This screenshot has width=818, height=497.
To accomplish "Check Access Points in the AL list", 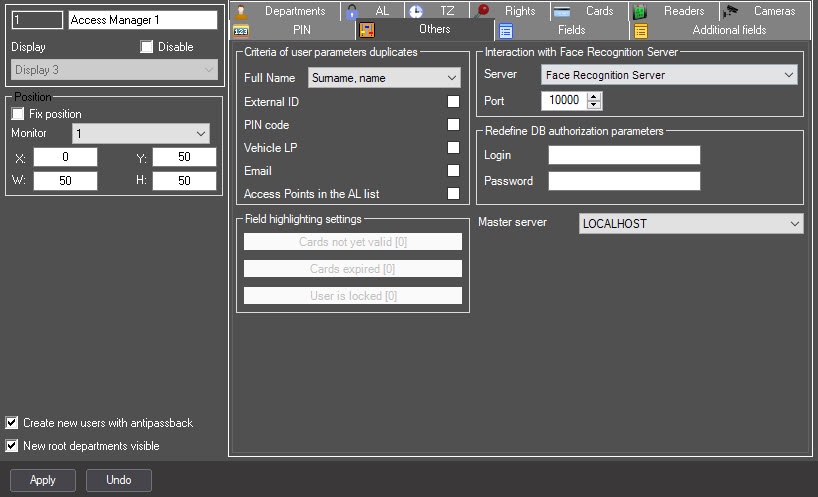I will pyautogui.click(x=453, y=193).
